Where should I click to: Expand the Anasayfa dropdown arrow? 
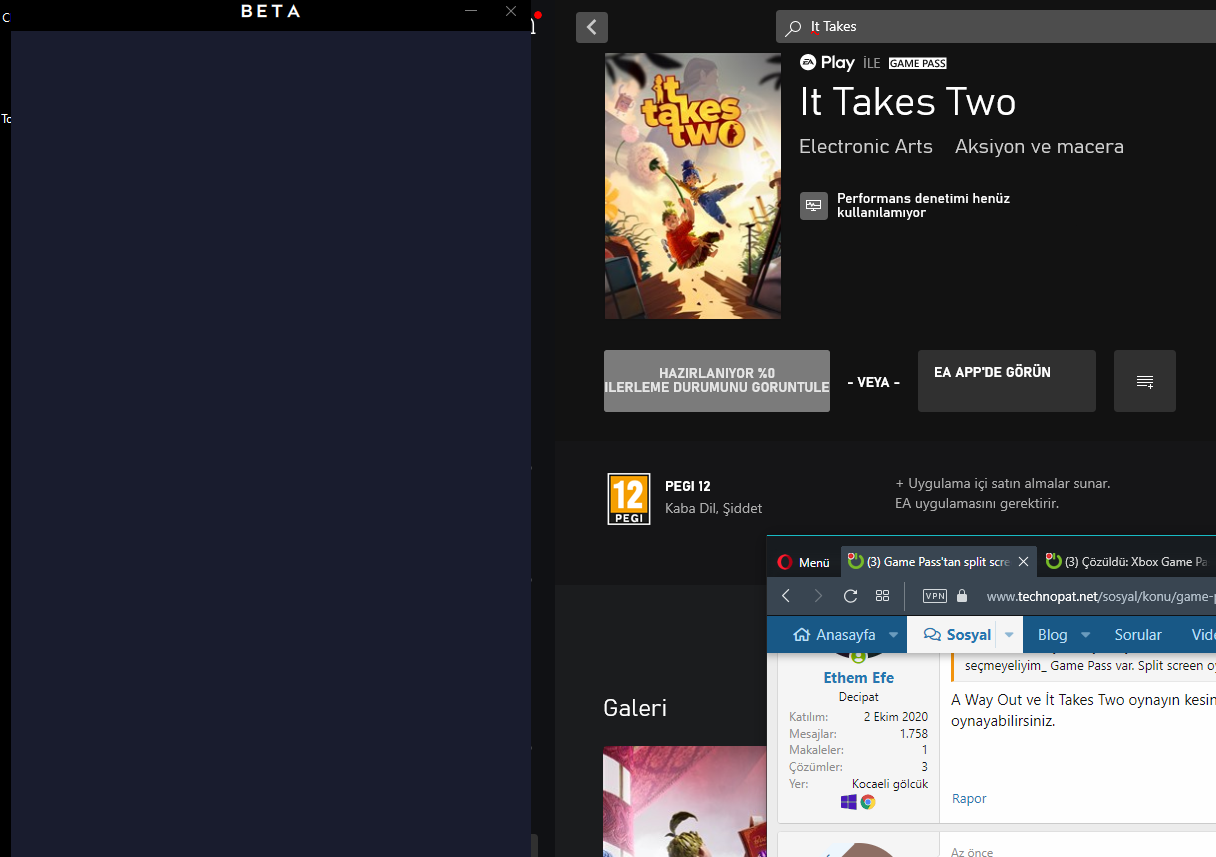coord(893,635)
